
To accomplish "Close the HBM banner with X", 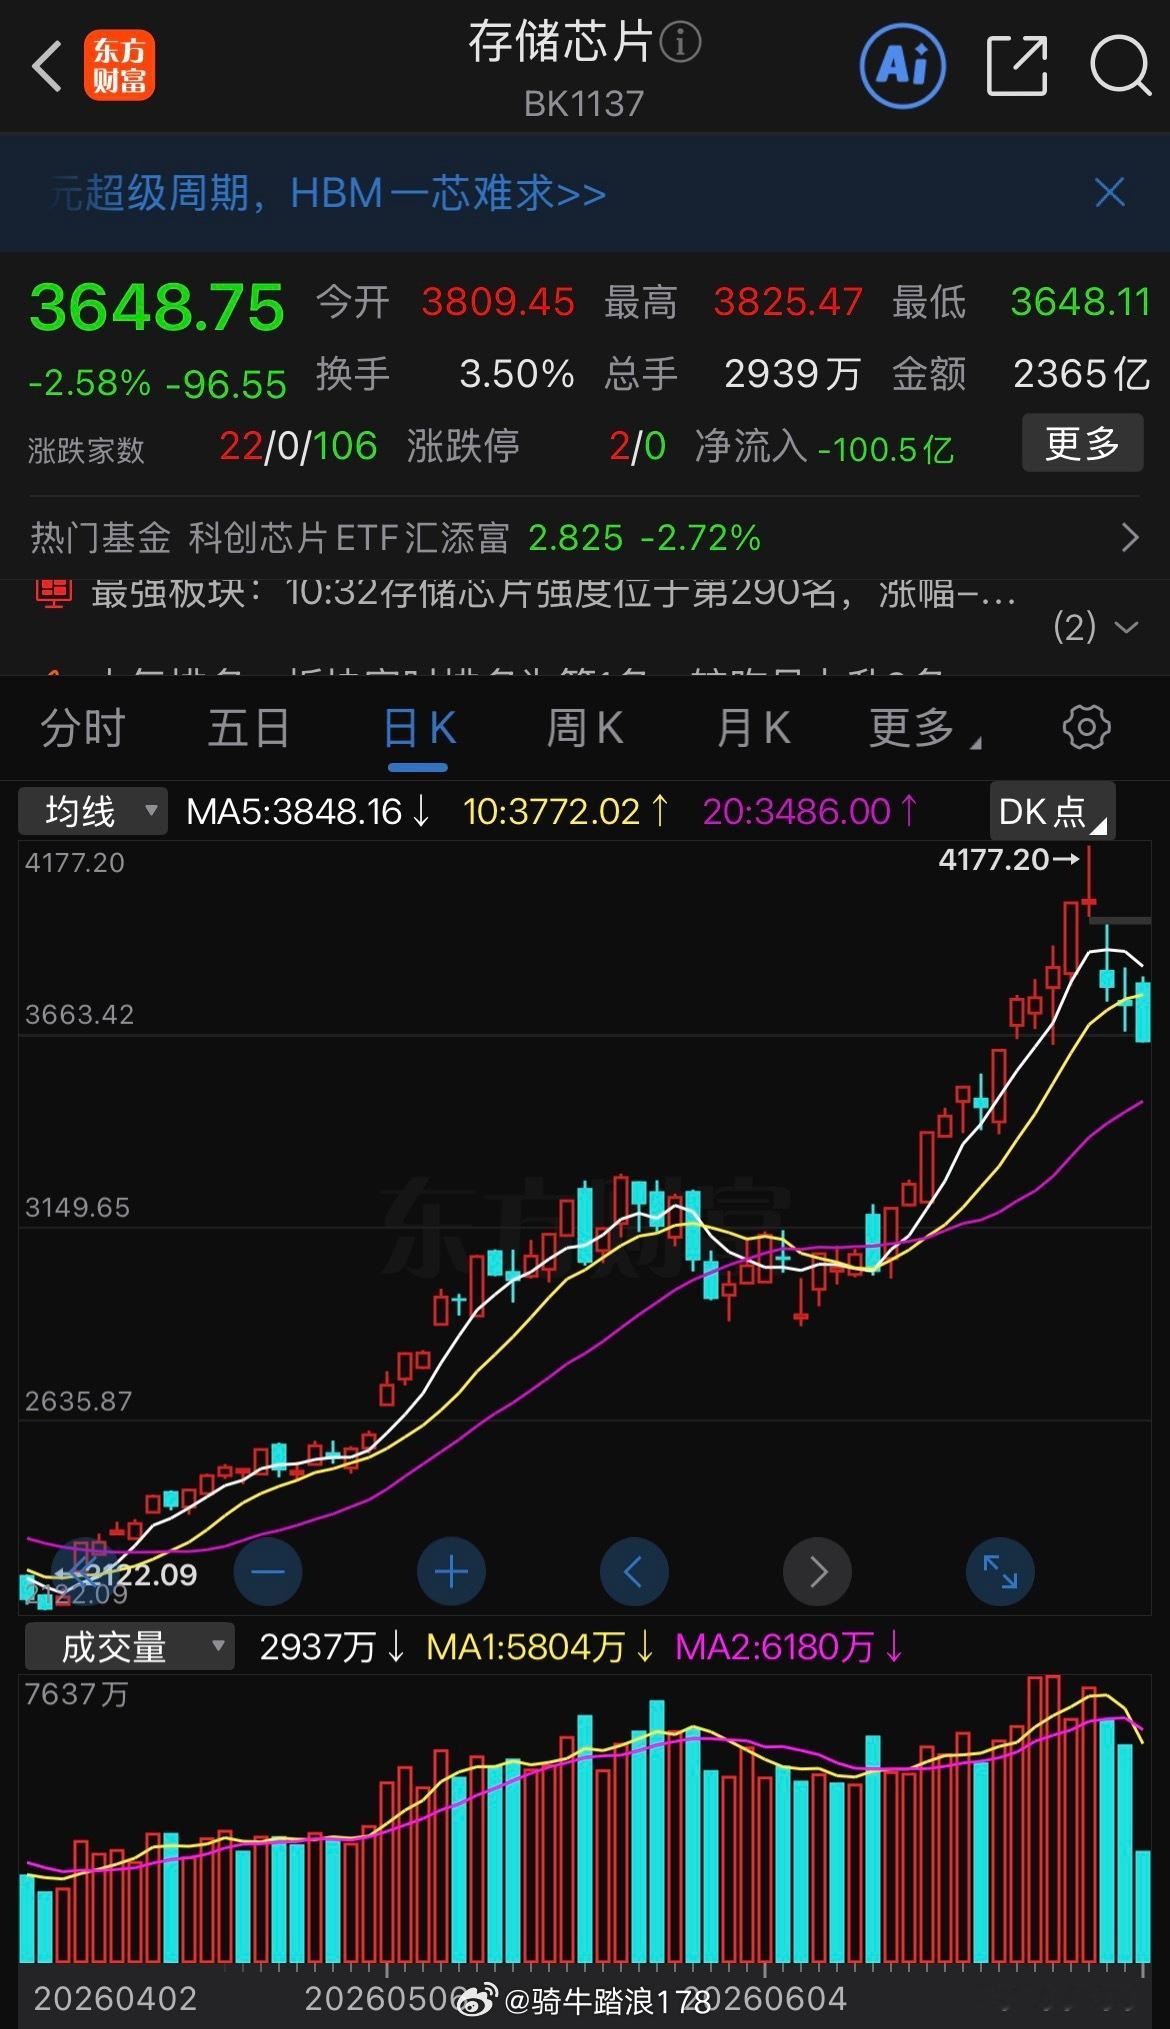I will click(1110, 192).
